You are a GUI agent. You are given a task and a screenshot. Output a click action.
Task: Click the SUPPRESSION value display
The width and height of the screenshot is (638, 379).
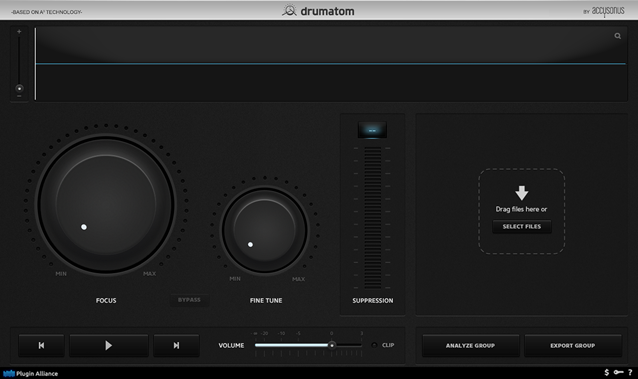(372, 130)
